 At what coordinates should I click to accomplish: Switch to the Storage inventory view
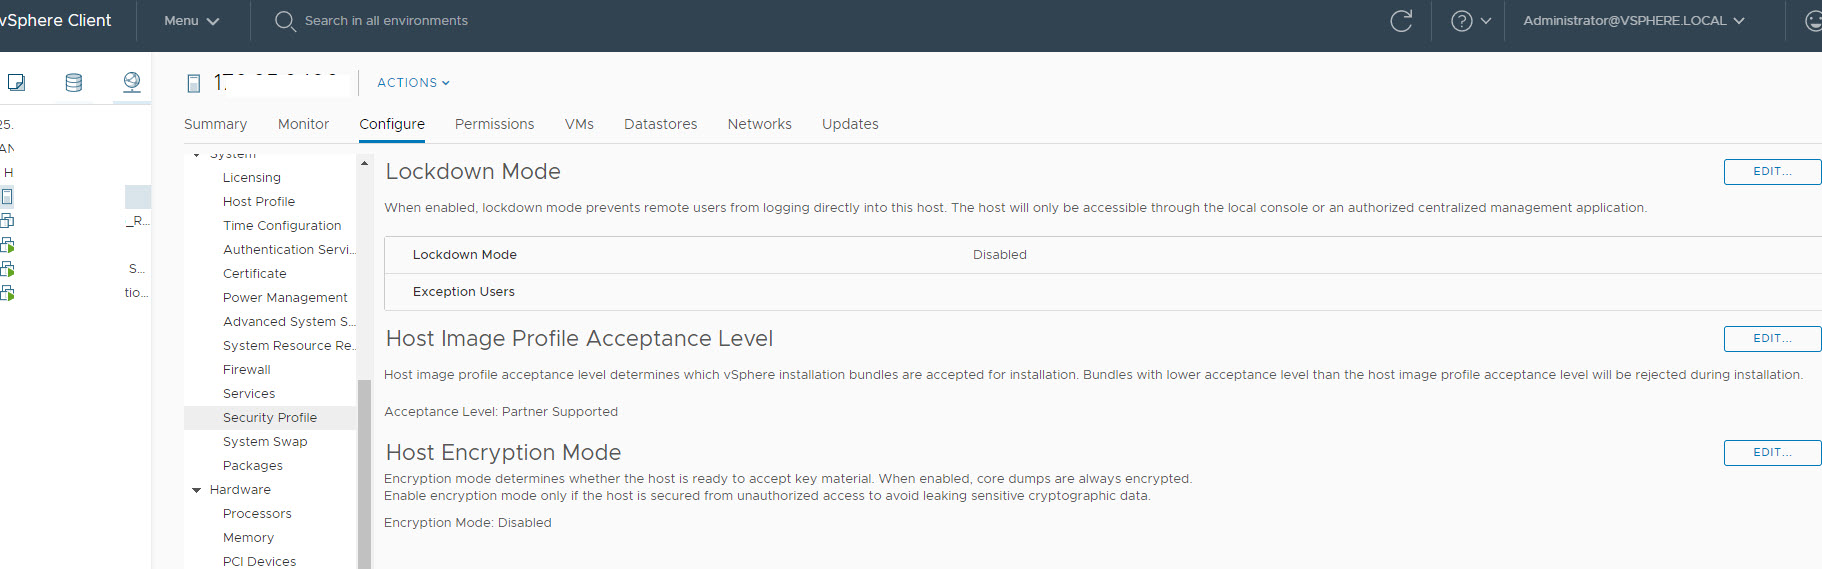74,82
